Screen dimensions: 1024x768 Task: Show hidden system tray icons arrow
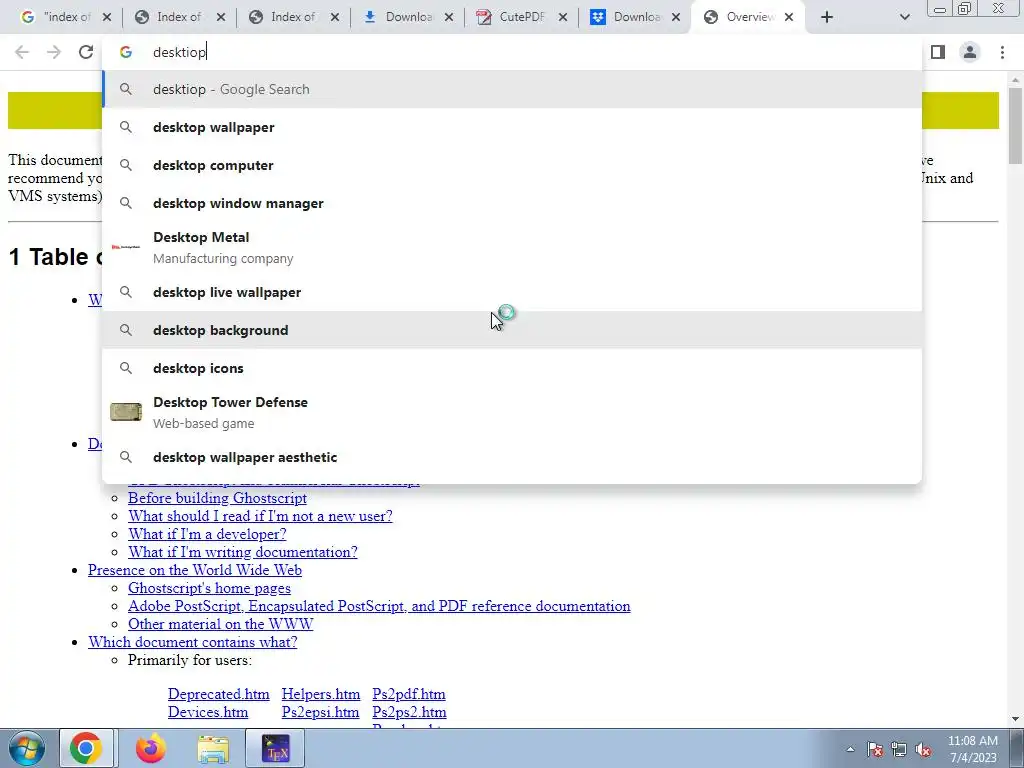click(x=850, y=749)
